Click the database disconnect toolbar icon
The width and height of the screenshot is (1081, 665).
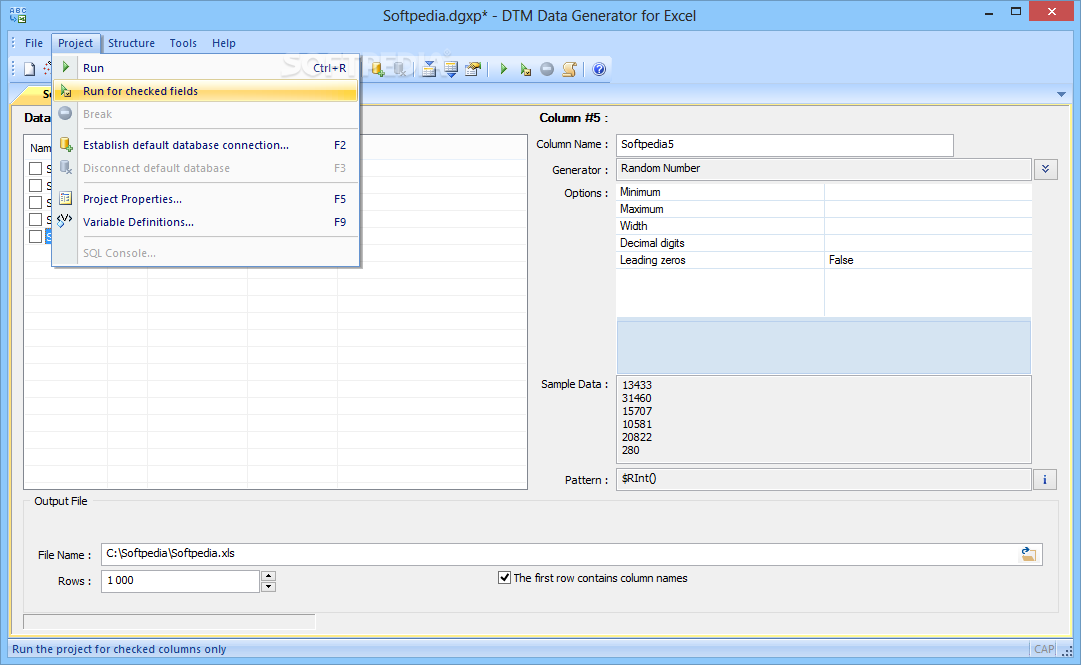399,69
